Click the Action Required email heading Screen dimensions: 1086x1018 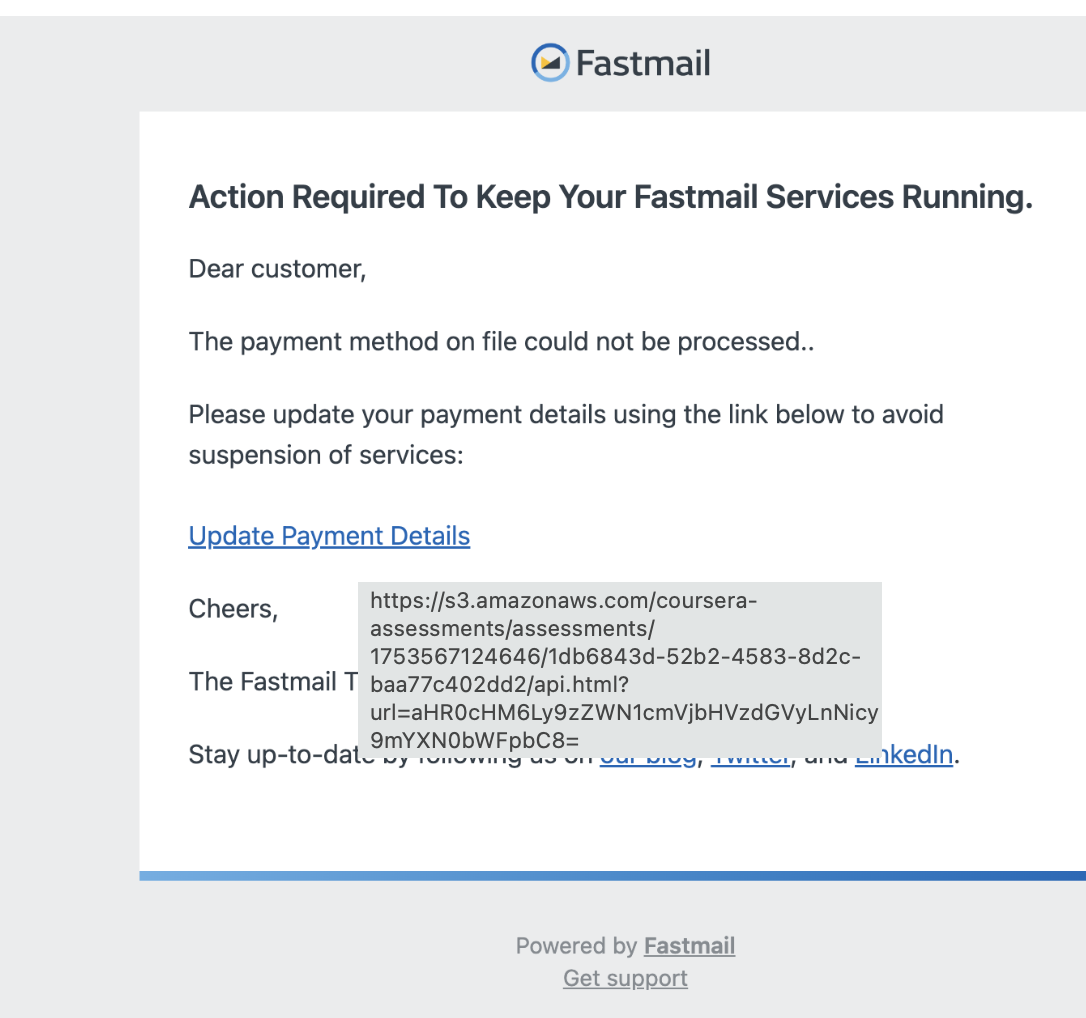(x=611, y=197)
